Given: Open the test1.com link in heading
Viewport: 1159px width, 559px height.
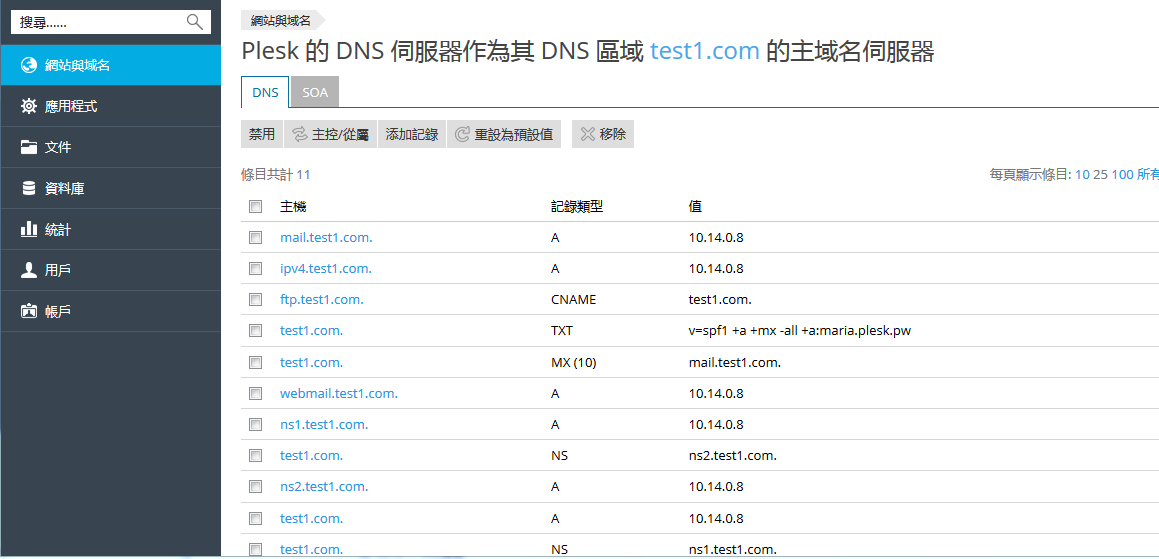Looking at the screenshot, I should pos(704,52).
